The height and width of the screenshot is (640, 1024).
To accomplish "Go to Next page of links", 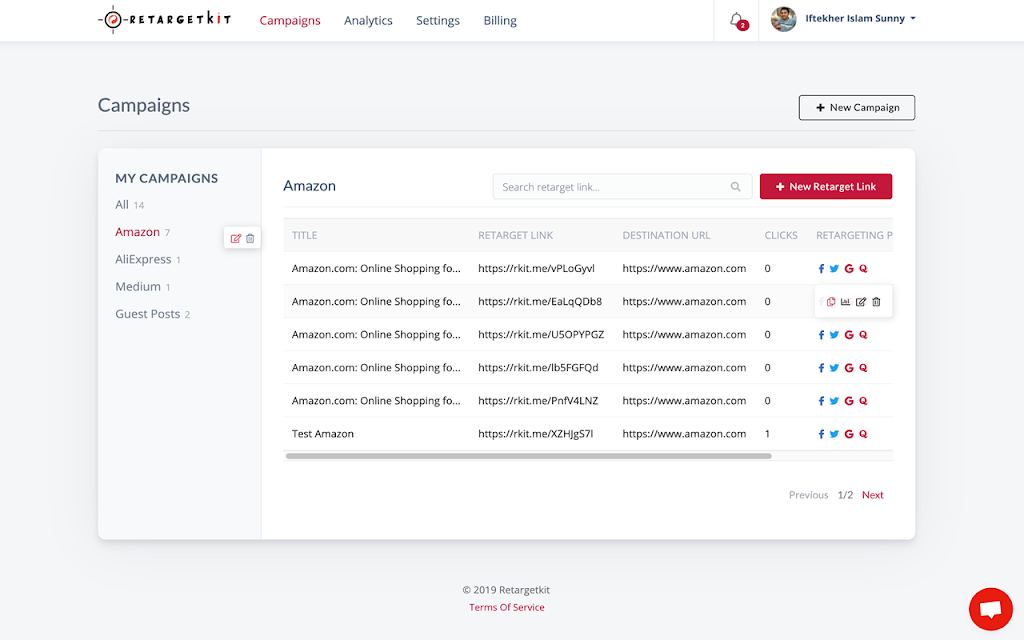I will 872,495.
